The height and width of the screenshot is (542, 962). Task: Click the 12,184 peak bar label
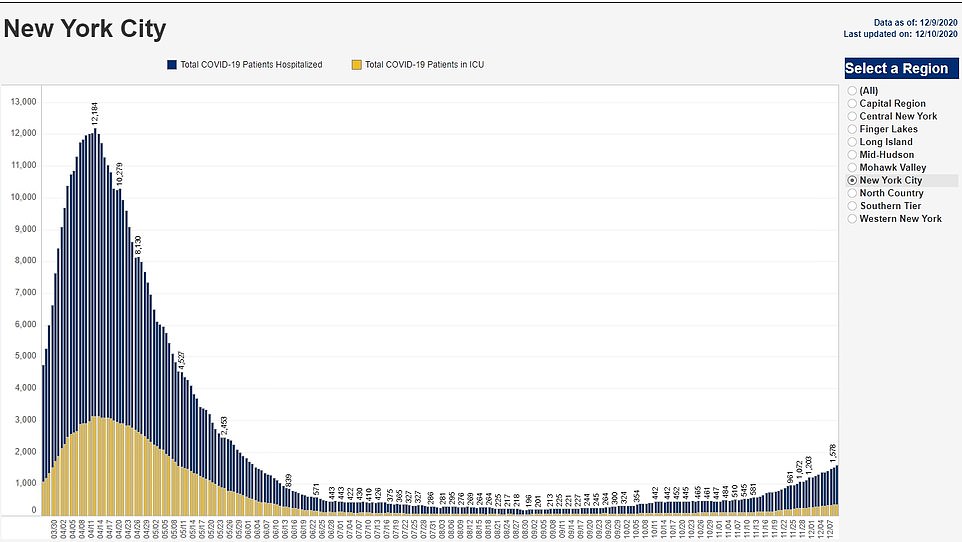[94, 114]
